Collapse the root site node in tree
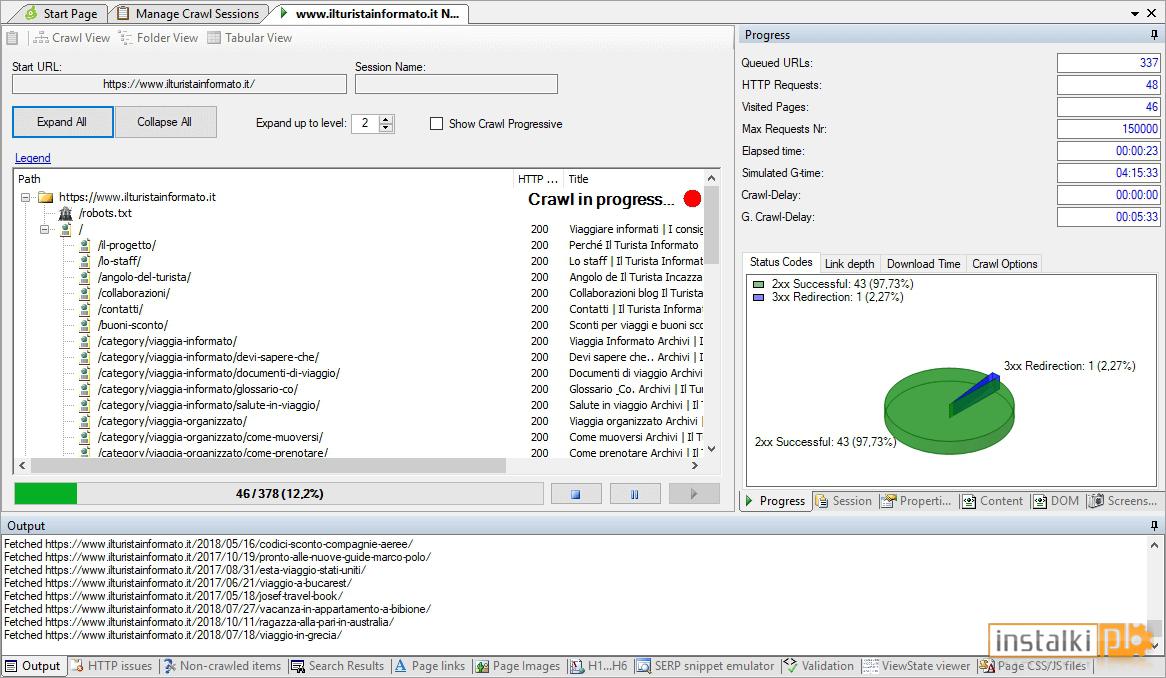This screenshot has height=678, width=1166. pyautogui.click(x=25, y=197)
